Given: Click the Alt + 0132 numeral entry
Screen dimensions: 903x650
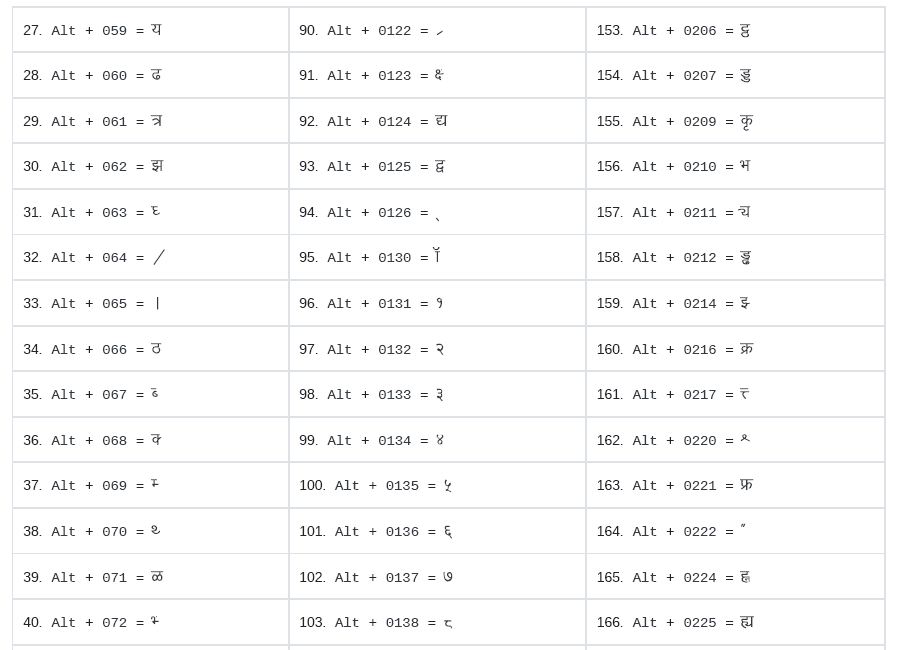Looking at the screenshot, I should pos(437,349).
